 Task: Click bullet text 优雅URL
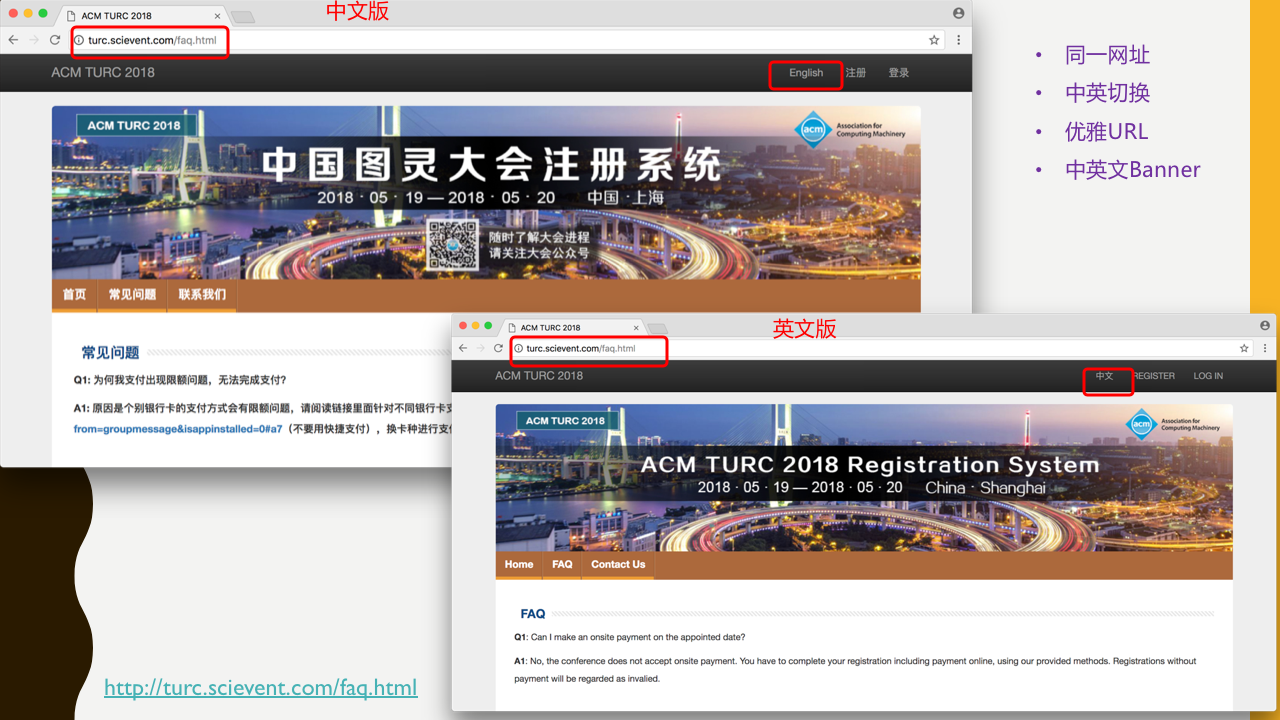tap(1106, 131)
